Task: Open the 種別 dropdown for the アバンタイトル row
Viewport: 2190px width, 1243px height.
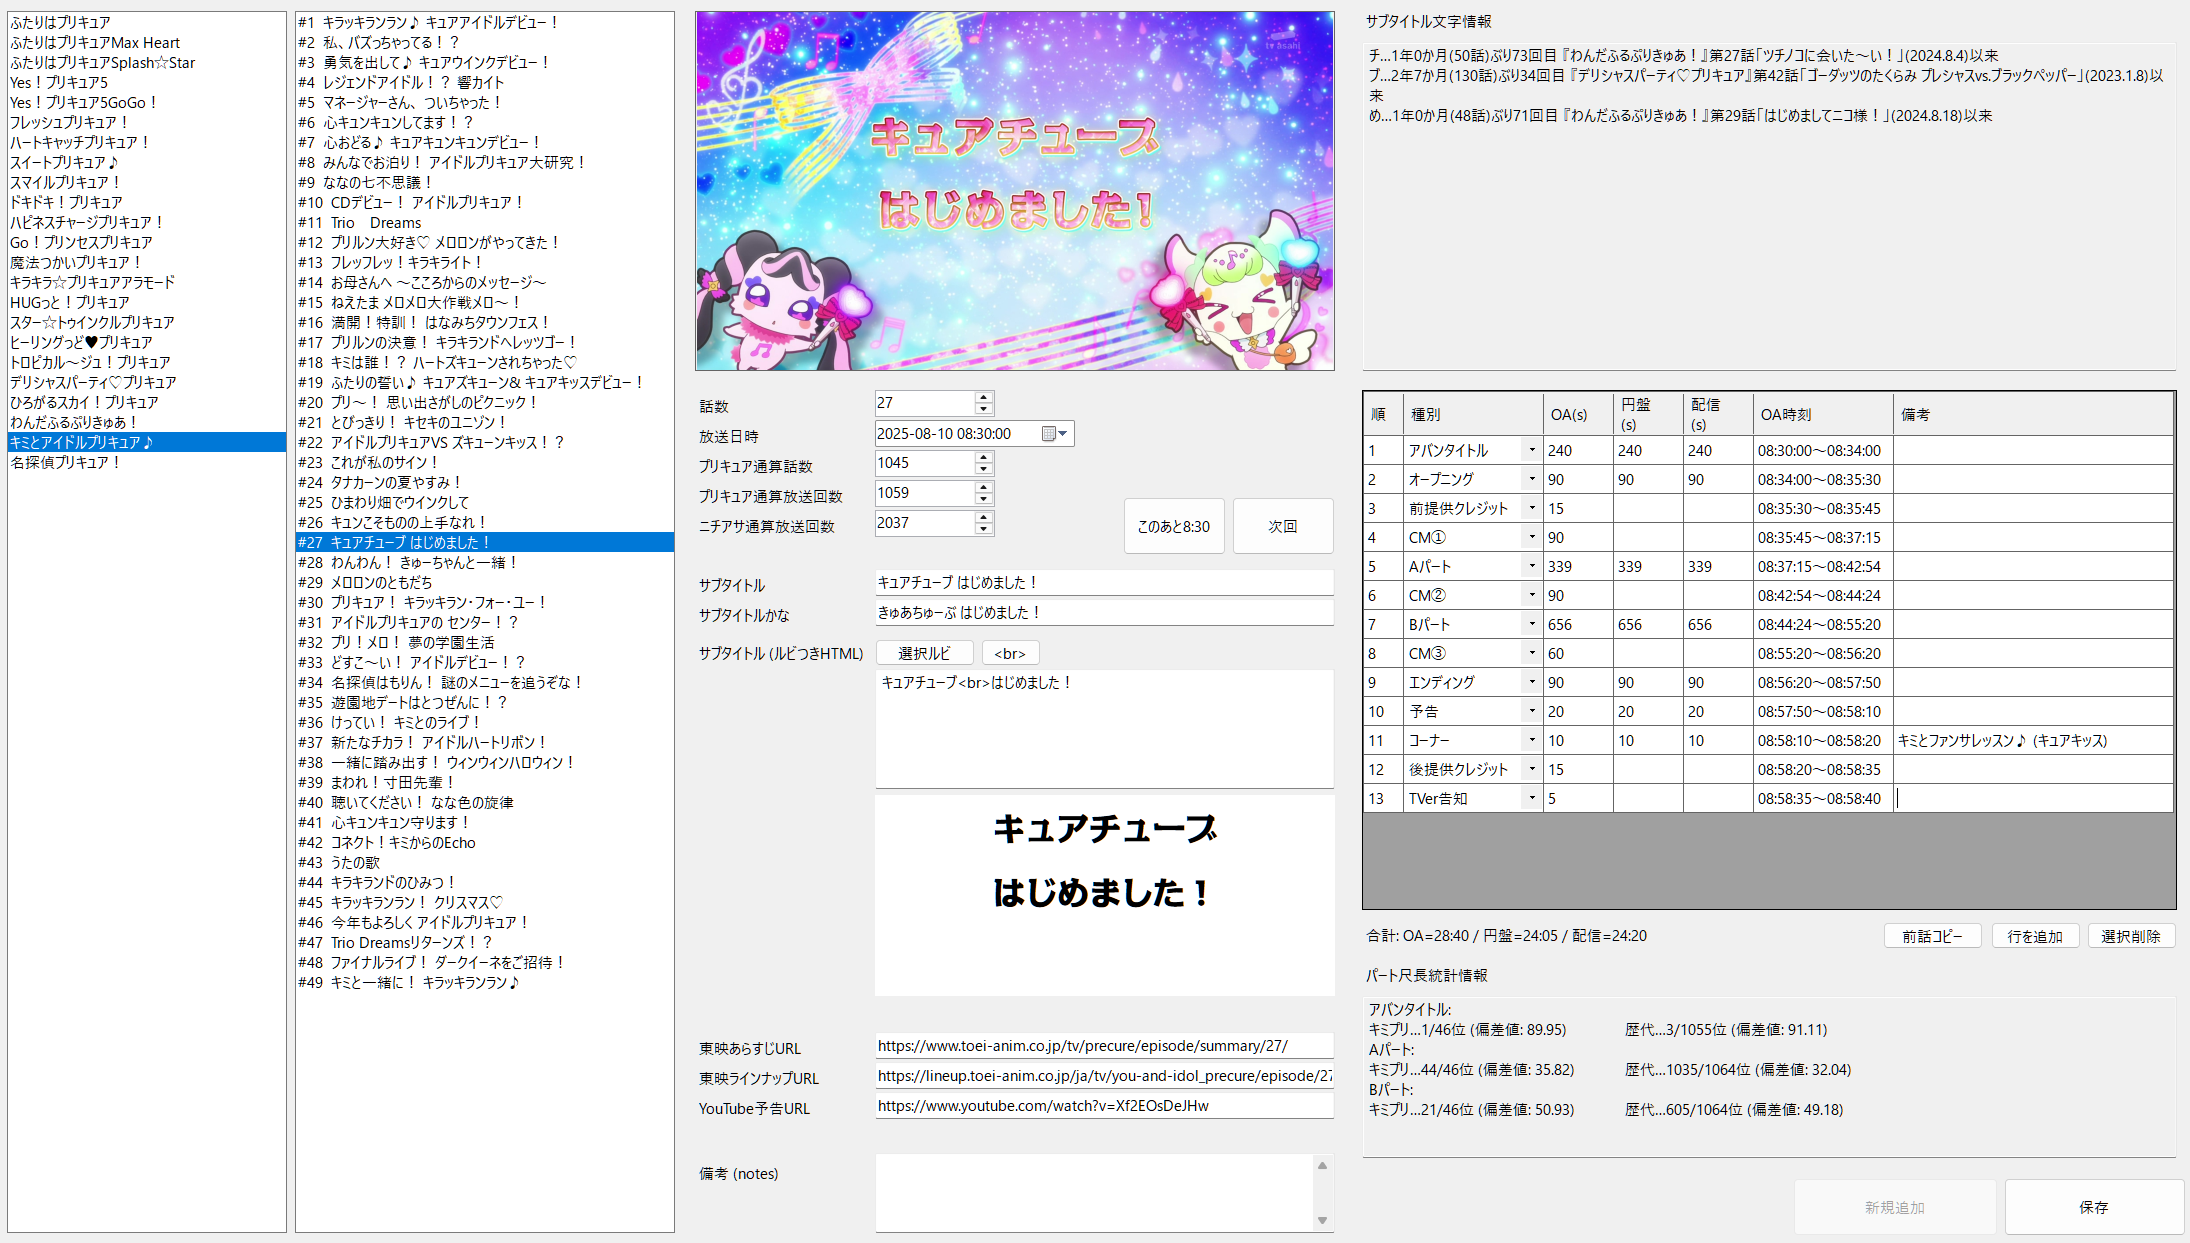Action: 1531,451
